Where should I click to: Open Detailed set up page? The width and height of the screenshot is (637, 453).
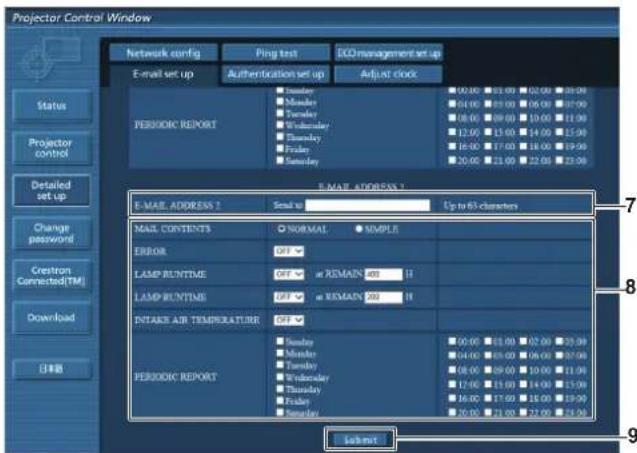point(52,191)
